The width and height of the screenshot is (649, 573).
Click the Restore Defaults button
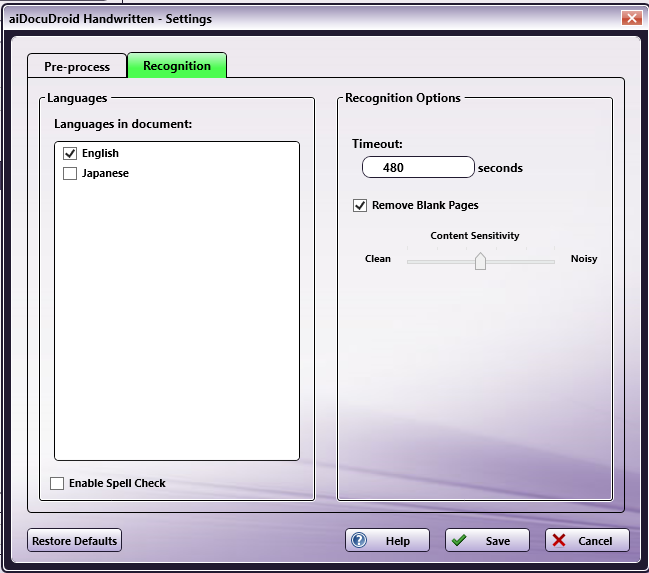tap(75, 540)
